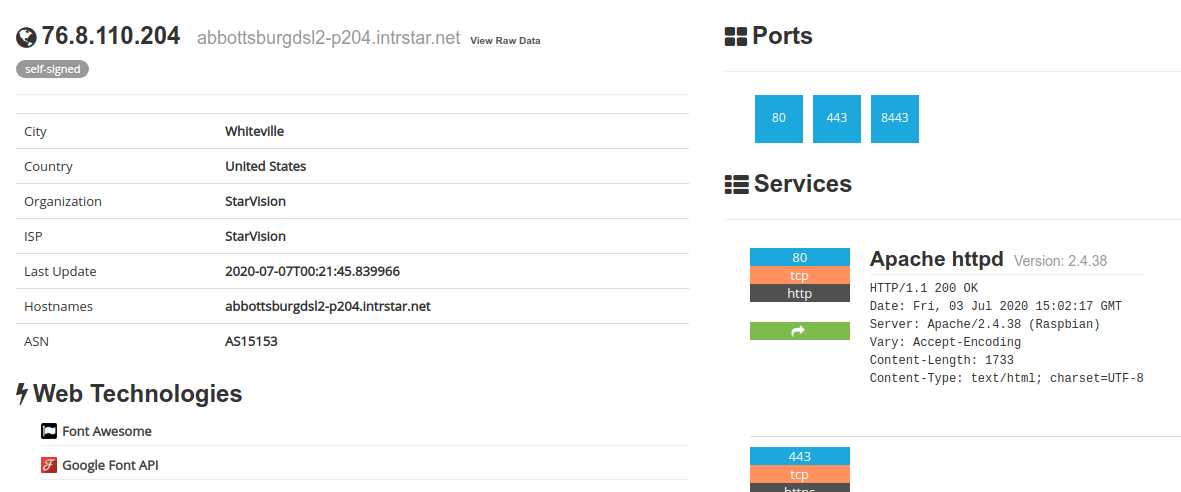Click the Ports grid icon

click(736, 37)
